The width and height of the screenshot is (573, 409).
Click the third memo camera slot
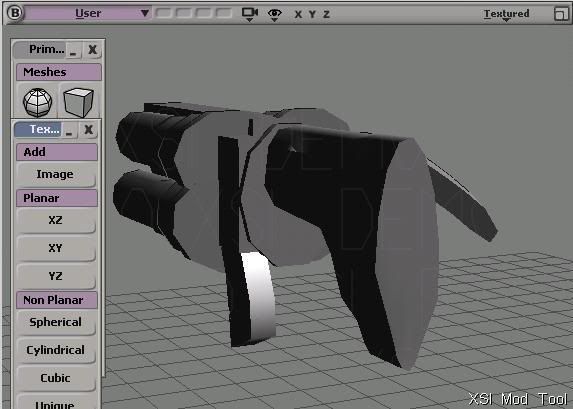[204, 13]
